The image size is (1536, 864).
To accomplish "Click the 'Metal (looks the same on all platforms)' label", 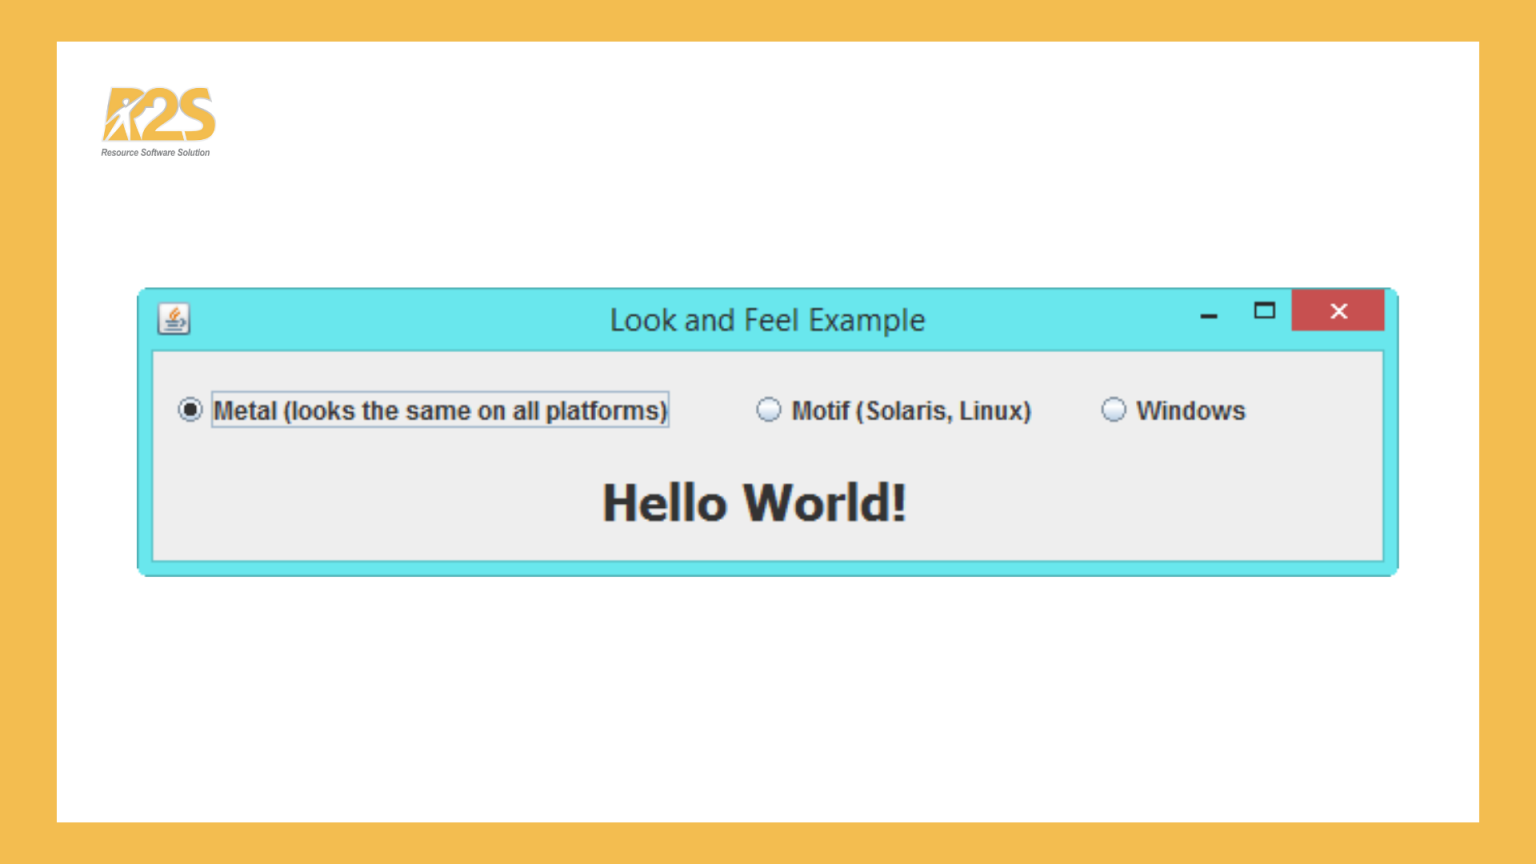I will pos(439,411).
